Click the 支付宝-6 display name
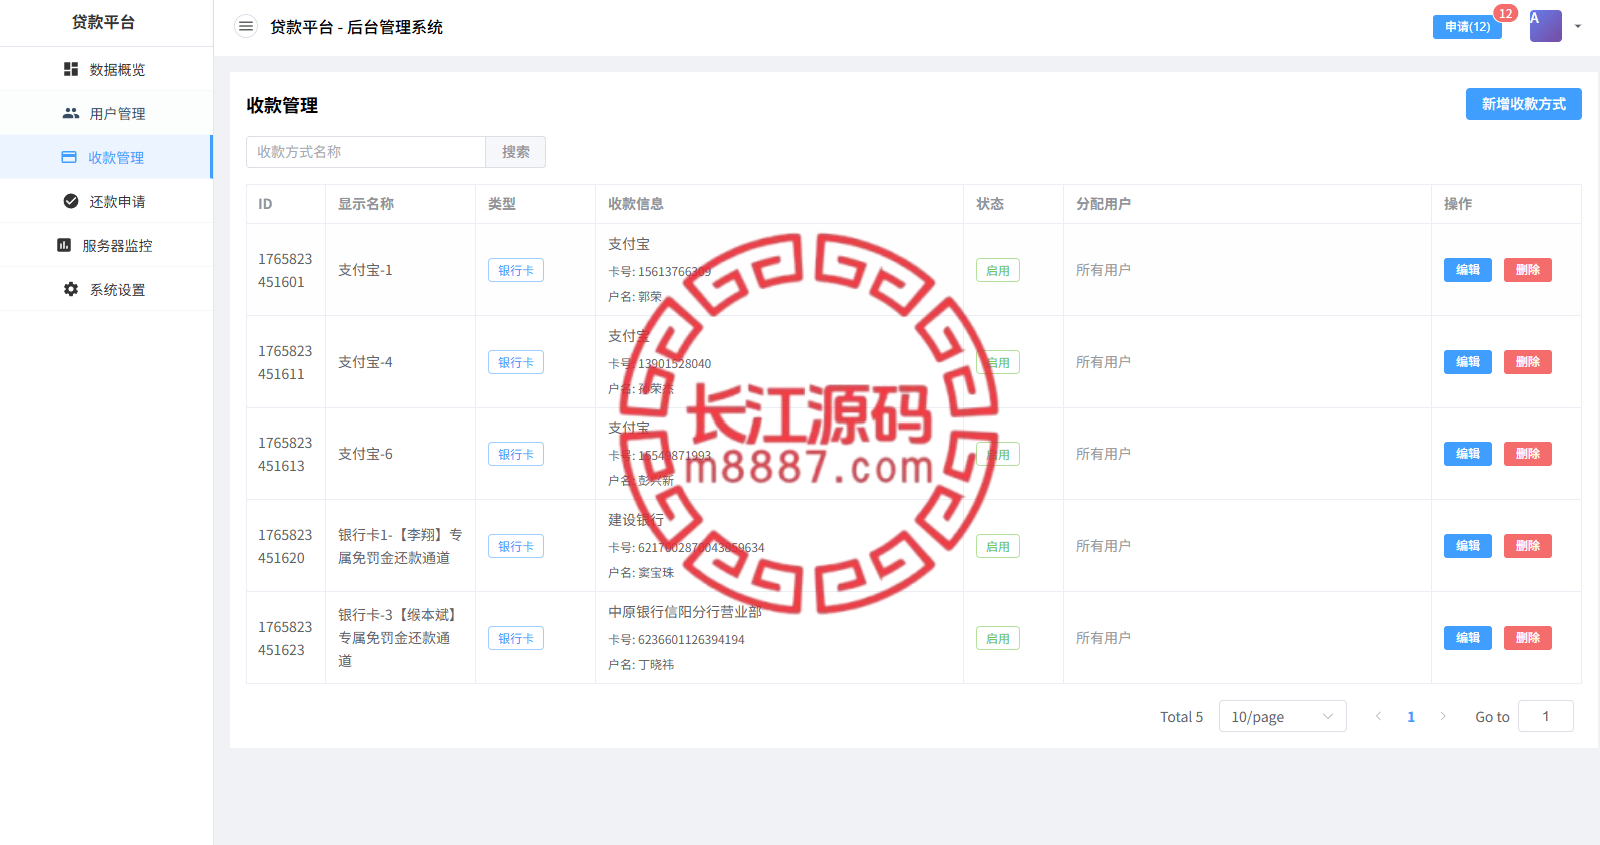This screenshot has width=1600, height=845. tap(365, 454)
